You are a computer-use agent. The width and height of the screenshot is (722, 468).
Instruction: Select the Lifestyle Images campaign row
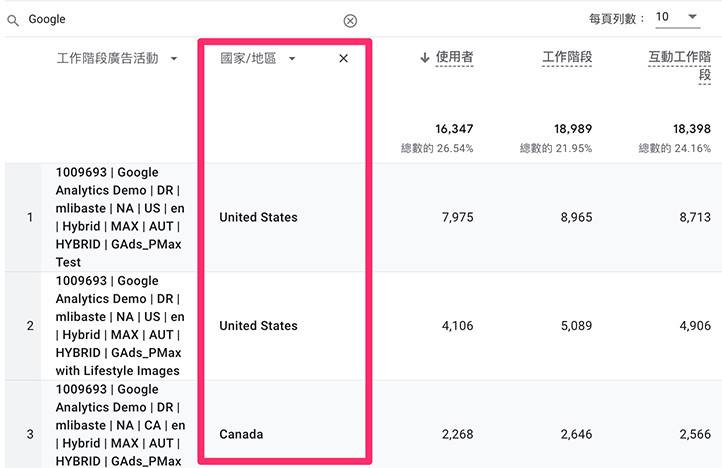[x=120, y=326]
